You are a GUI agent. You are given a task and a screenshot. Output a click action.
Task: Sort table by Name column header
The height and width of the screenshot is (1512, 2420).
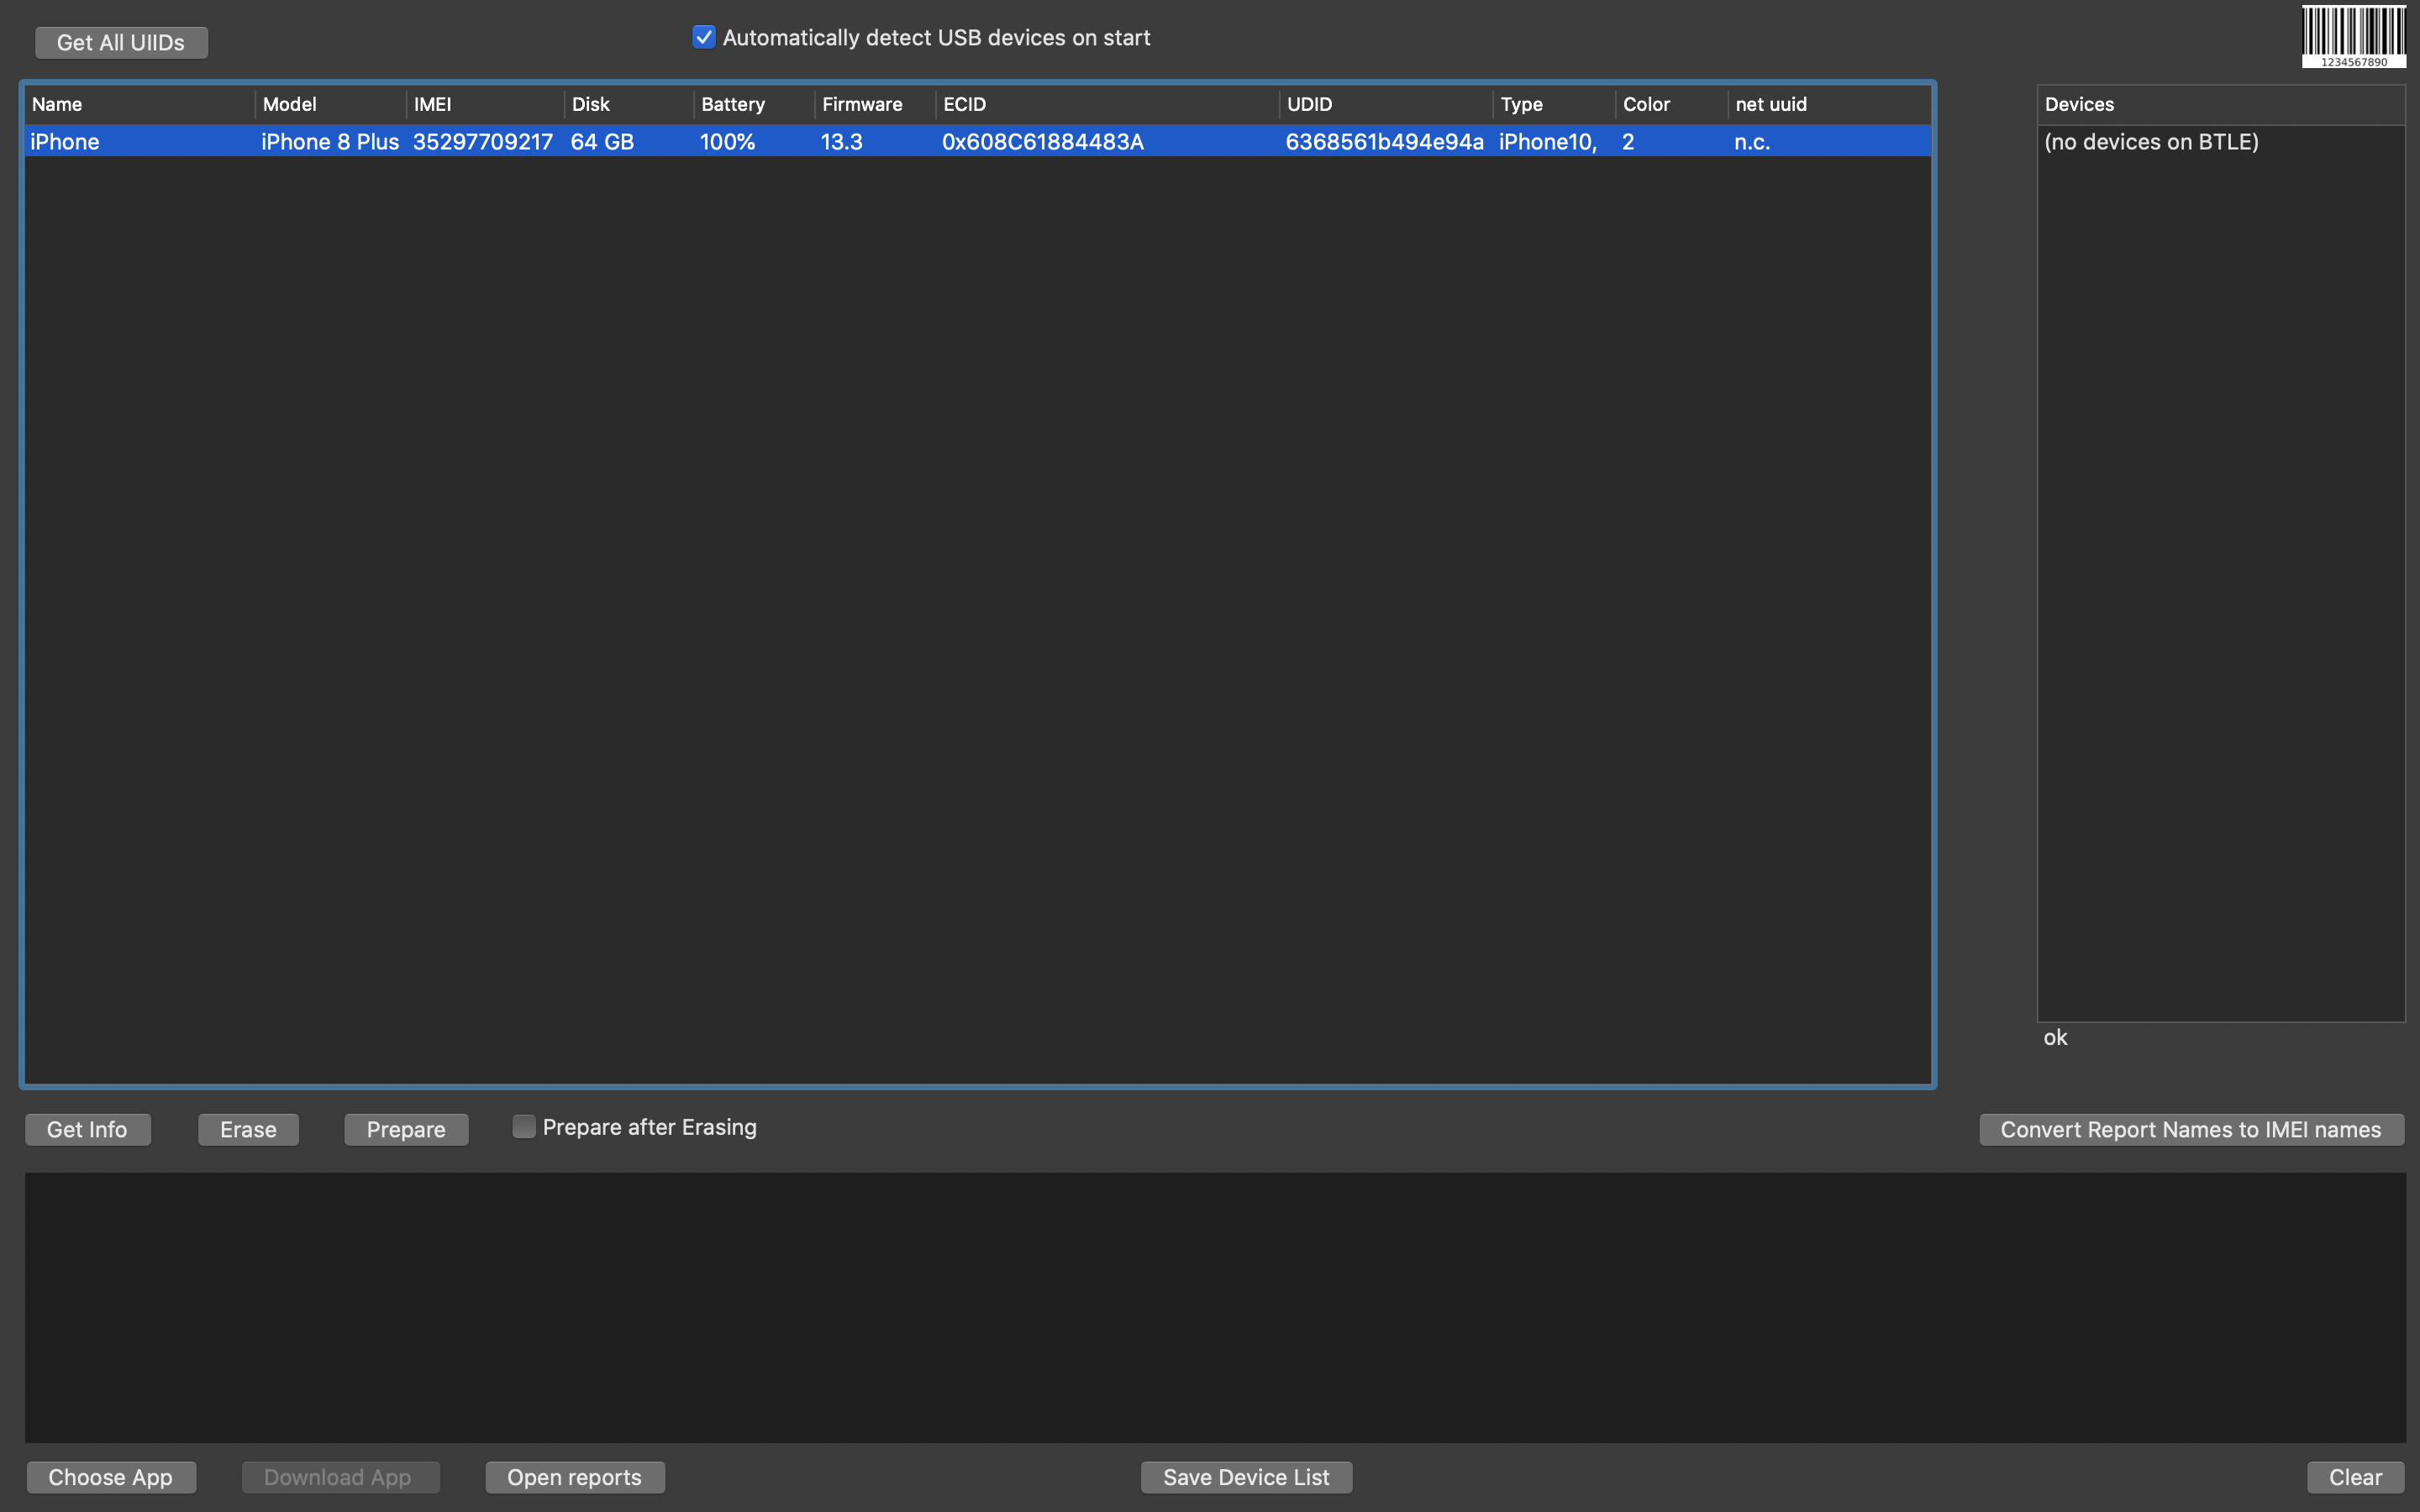(139, 104)
